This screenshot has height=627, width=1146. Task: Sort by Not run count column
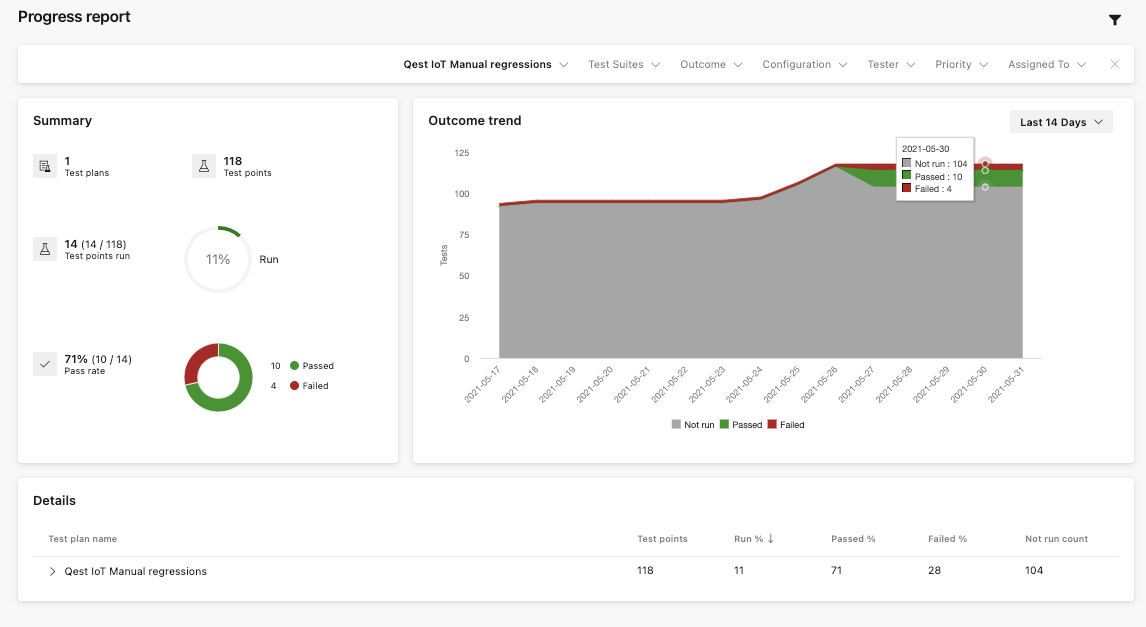[1056, 539]
